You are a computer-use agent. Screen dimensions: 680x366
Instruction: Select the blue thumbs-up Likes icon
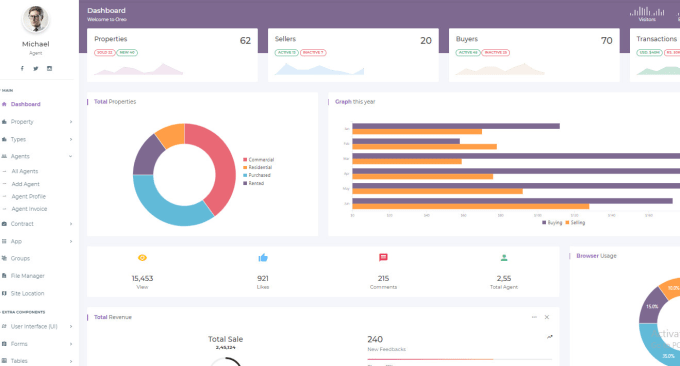pyautogui.click(x=263, y=258)
